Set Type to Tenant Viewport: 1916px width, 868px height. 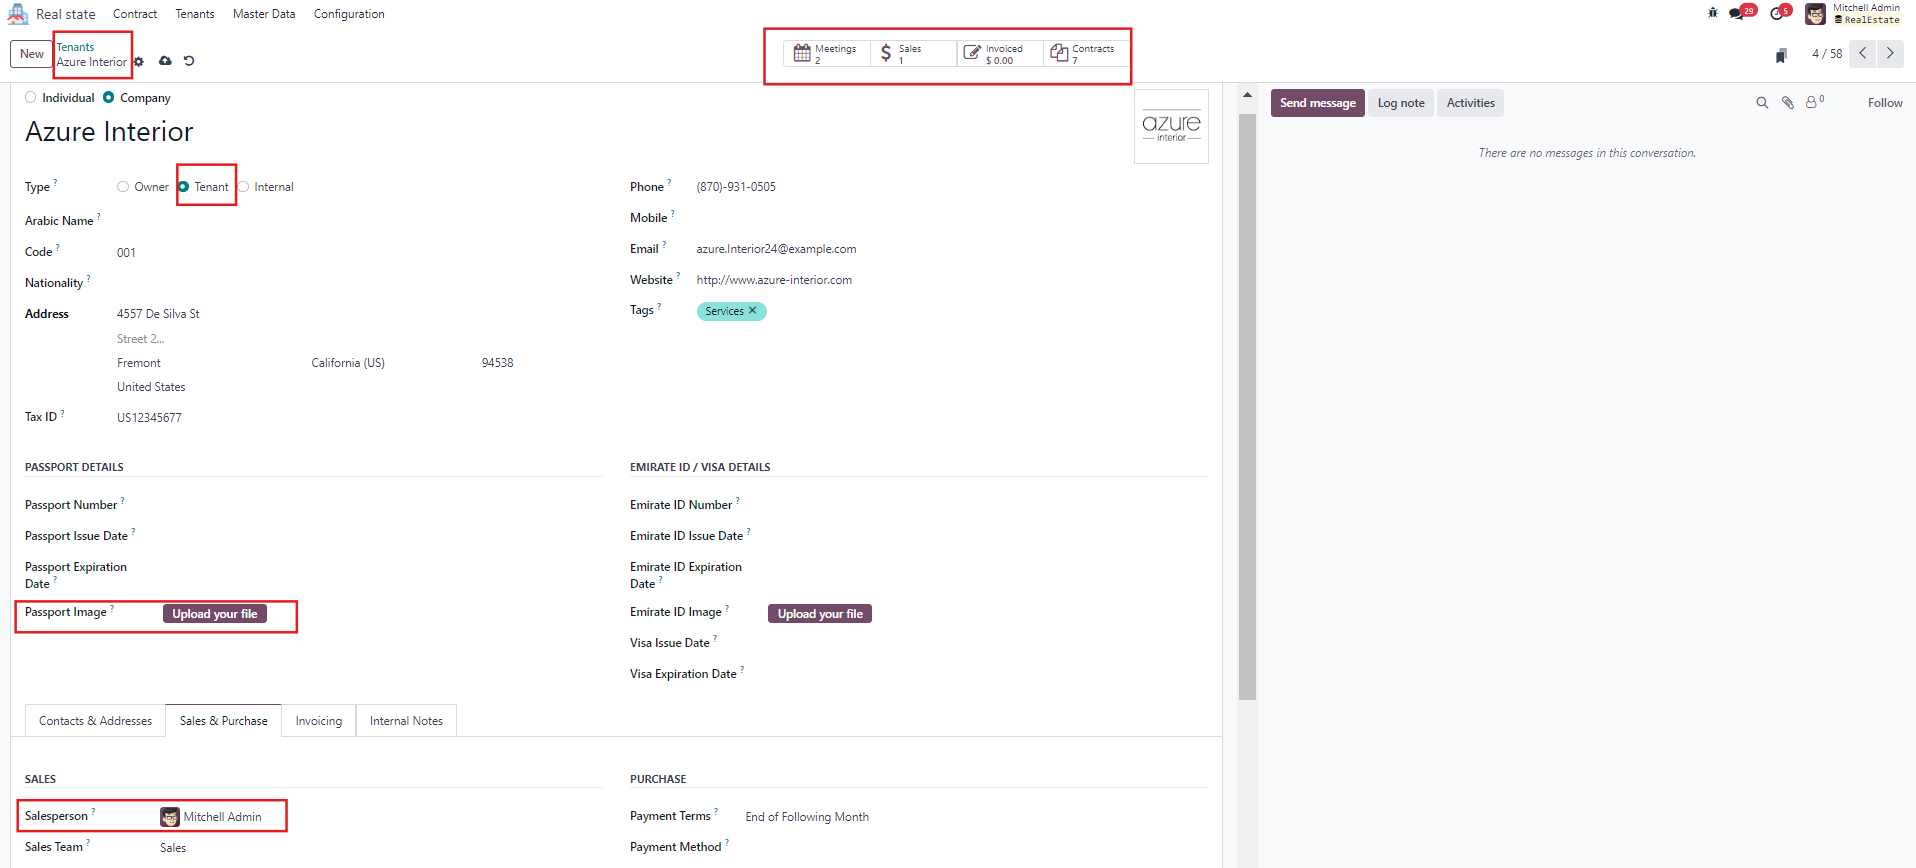click(x=183, y=187)
